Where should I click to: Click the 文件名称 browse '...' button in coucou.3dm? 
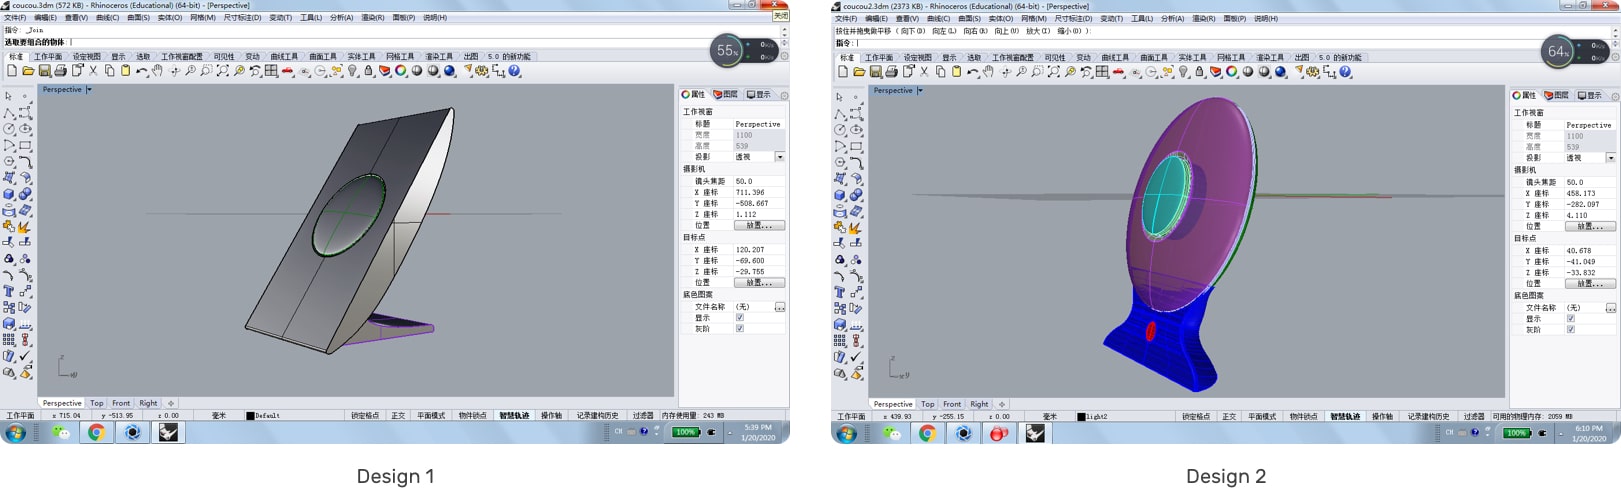point(780,307)
